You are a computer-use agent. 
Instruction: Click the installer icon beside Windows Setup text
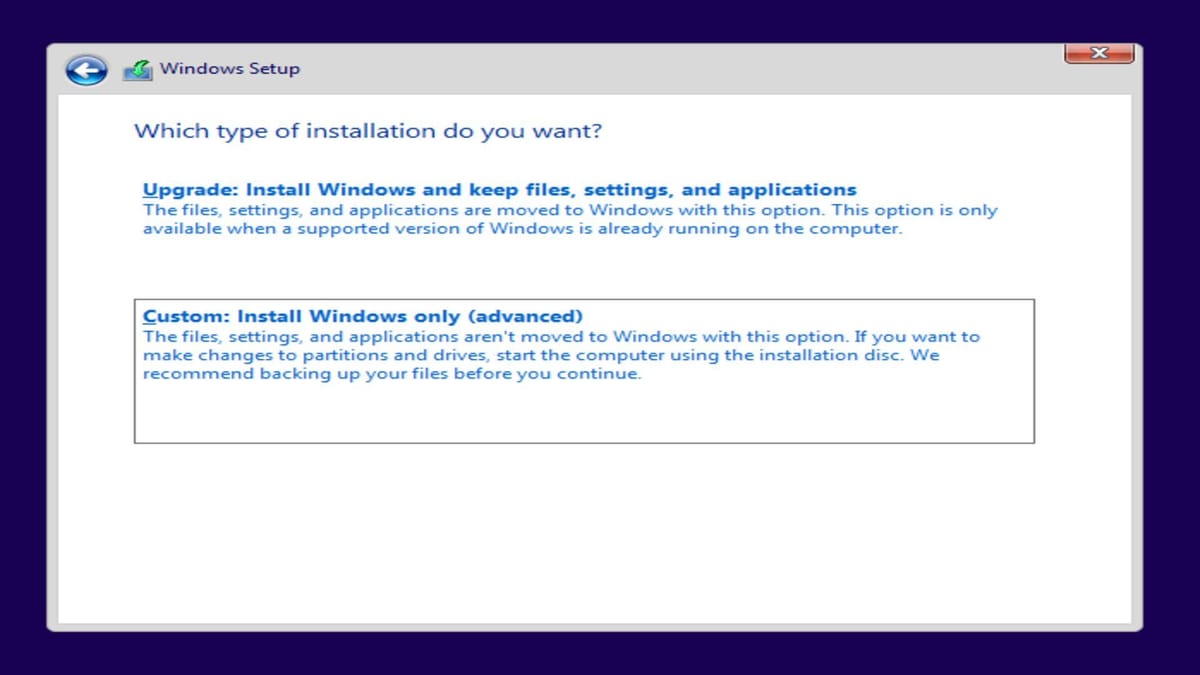[137, 67]
